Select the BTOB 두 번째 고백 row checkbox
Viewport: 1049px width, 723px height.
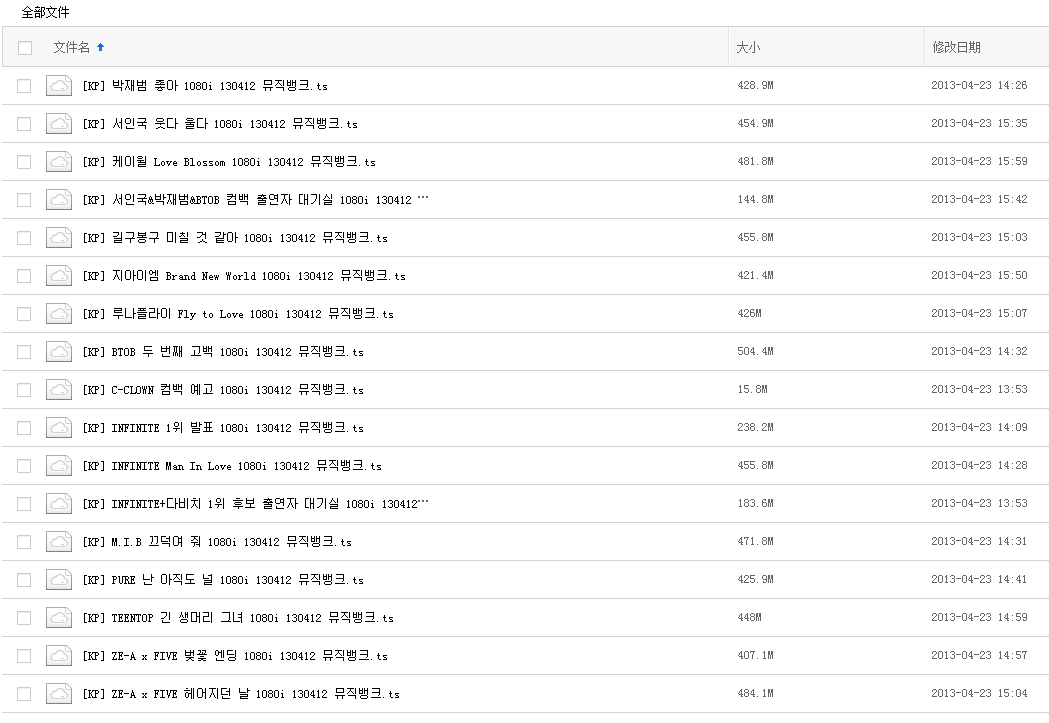coord(24,351)
